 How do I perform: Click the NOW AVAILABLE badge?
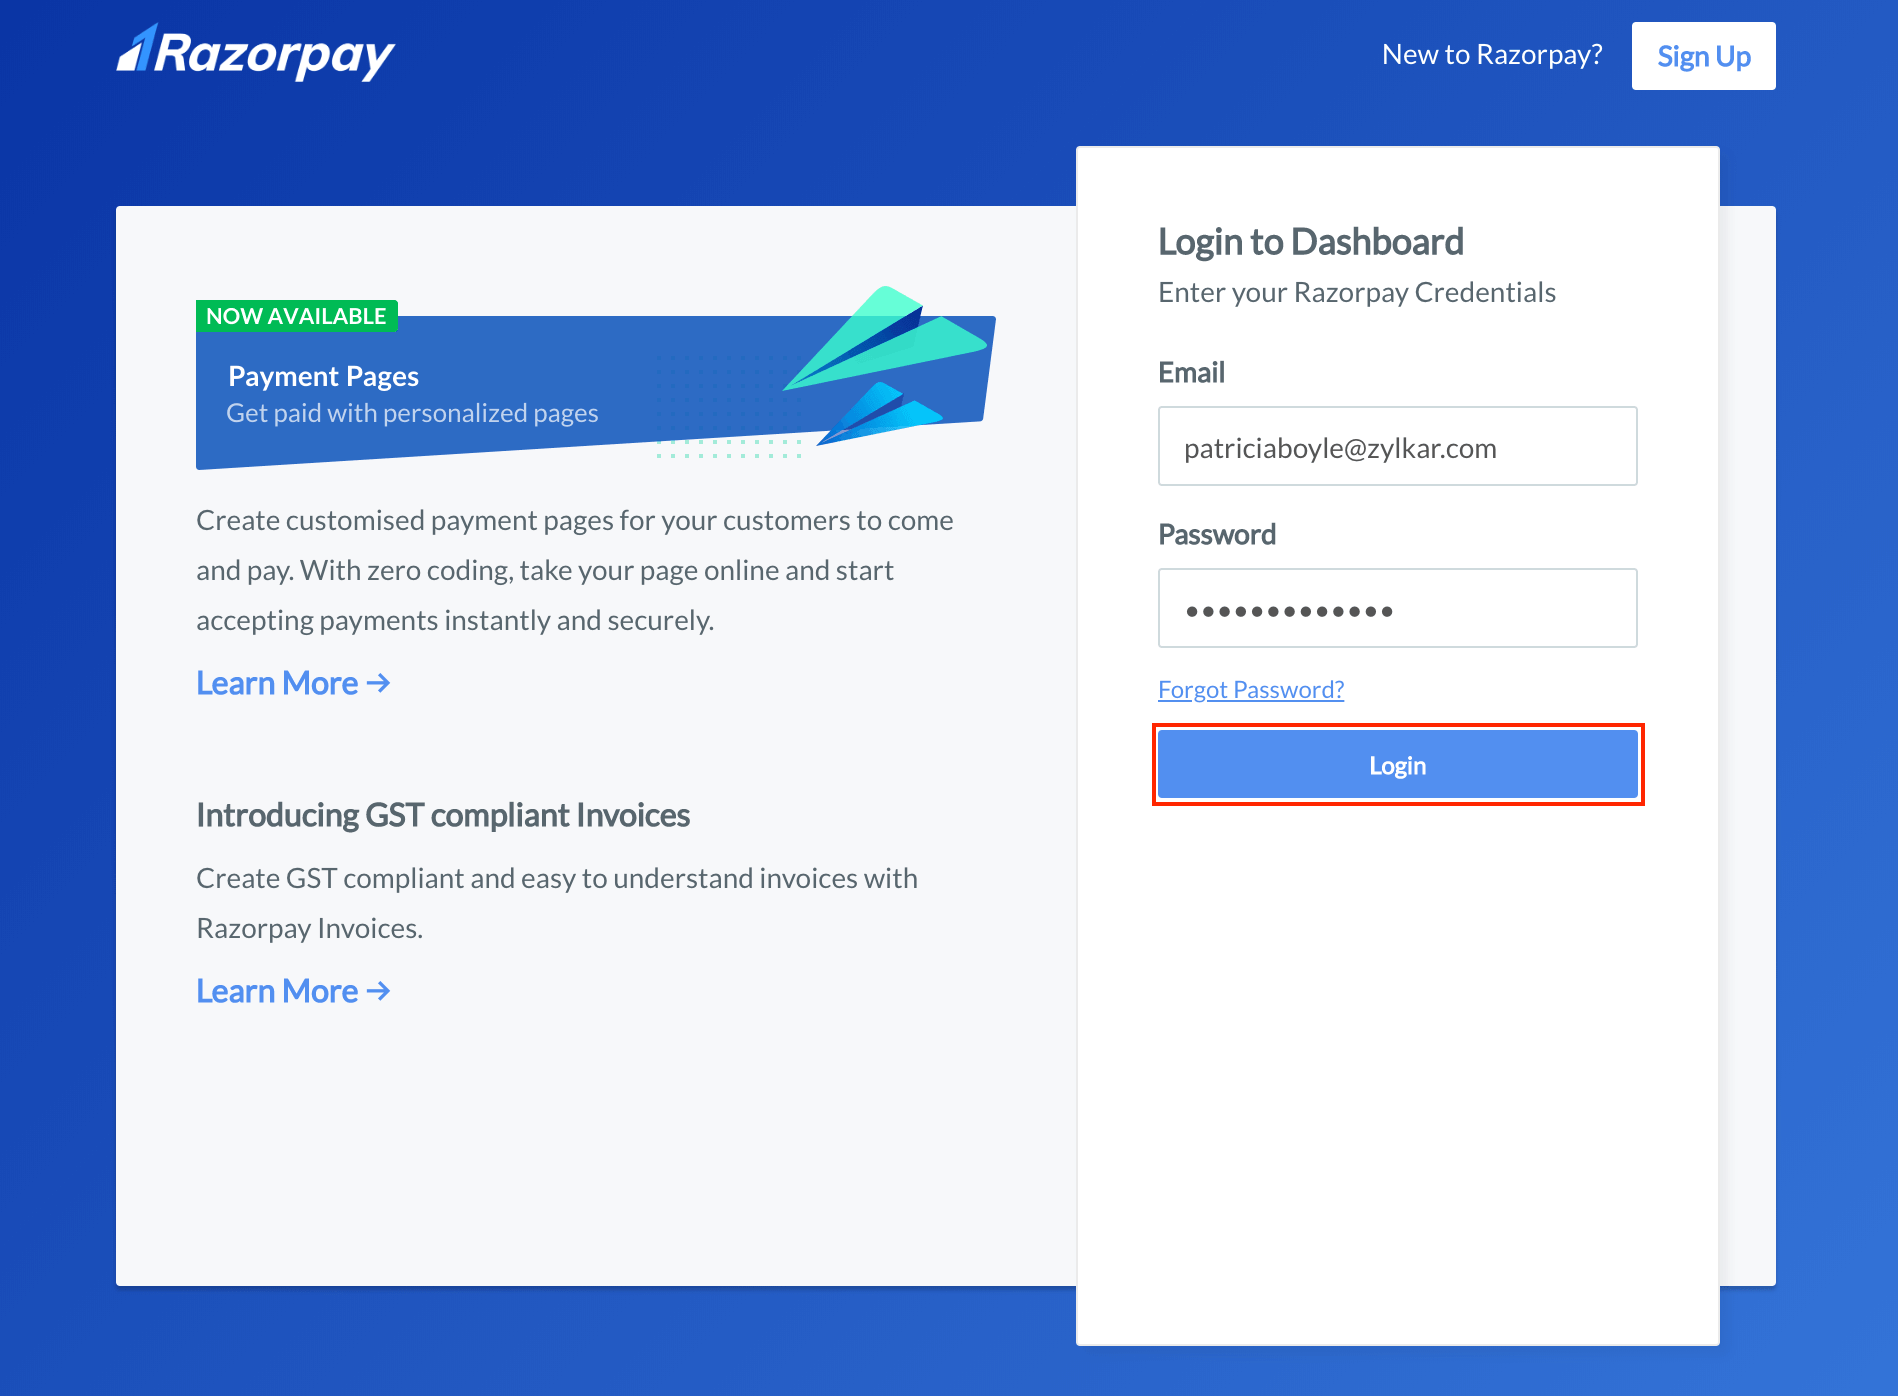point(295,315)
